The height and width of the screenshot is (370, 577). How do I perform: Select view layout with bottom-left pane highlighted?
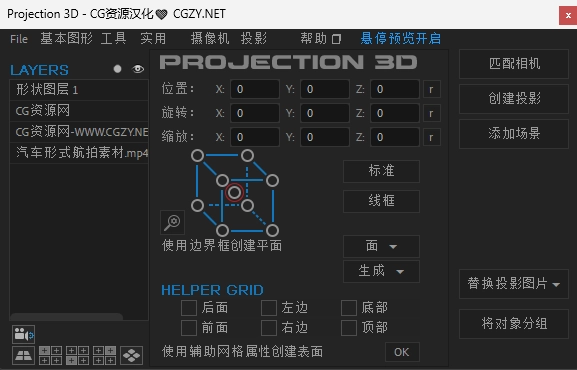tap(77, 355)
